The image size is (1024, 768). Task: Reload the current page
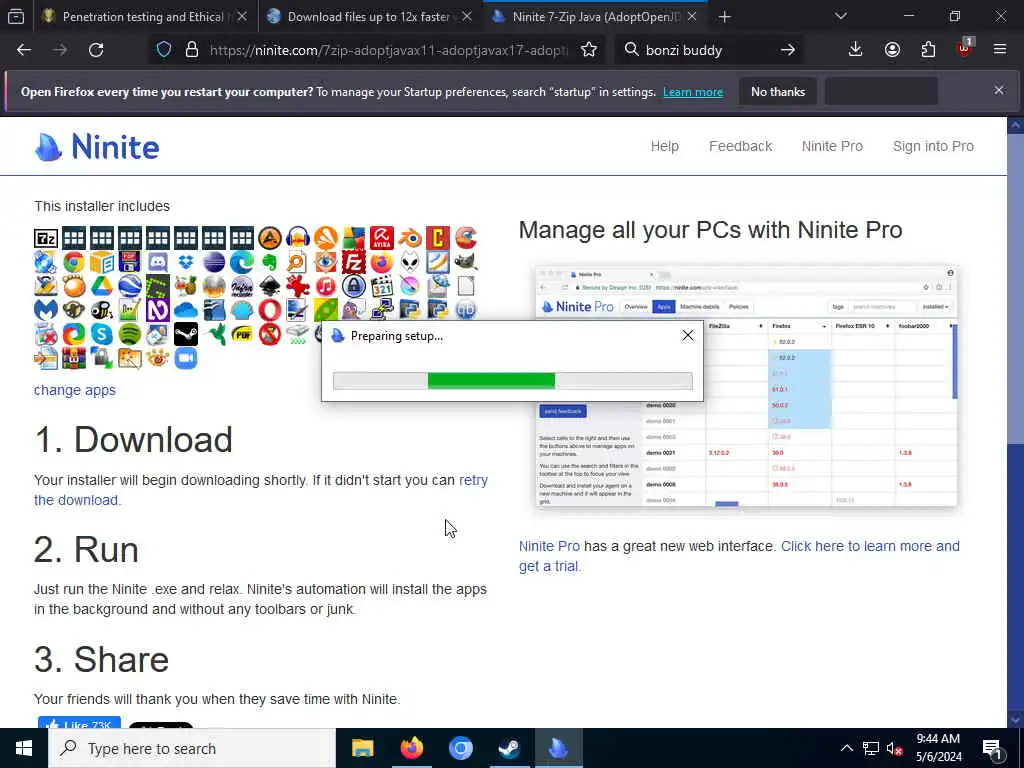(x=96, y=50)
